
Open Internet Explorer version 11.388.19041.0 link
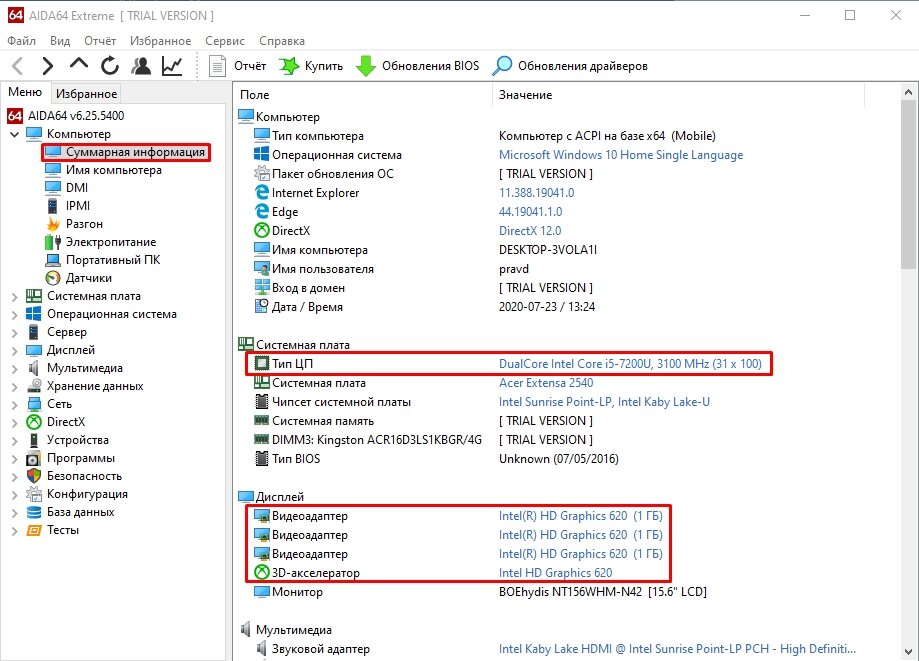(x=536, y=193)
